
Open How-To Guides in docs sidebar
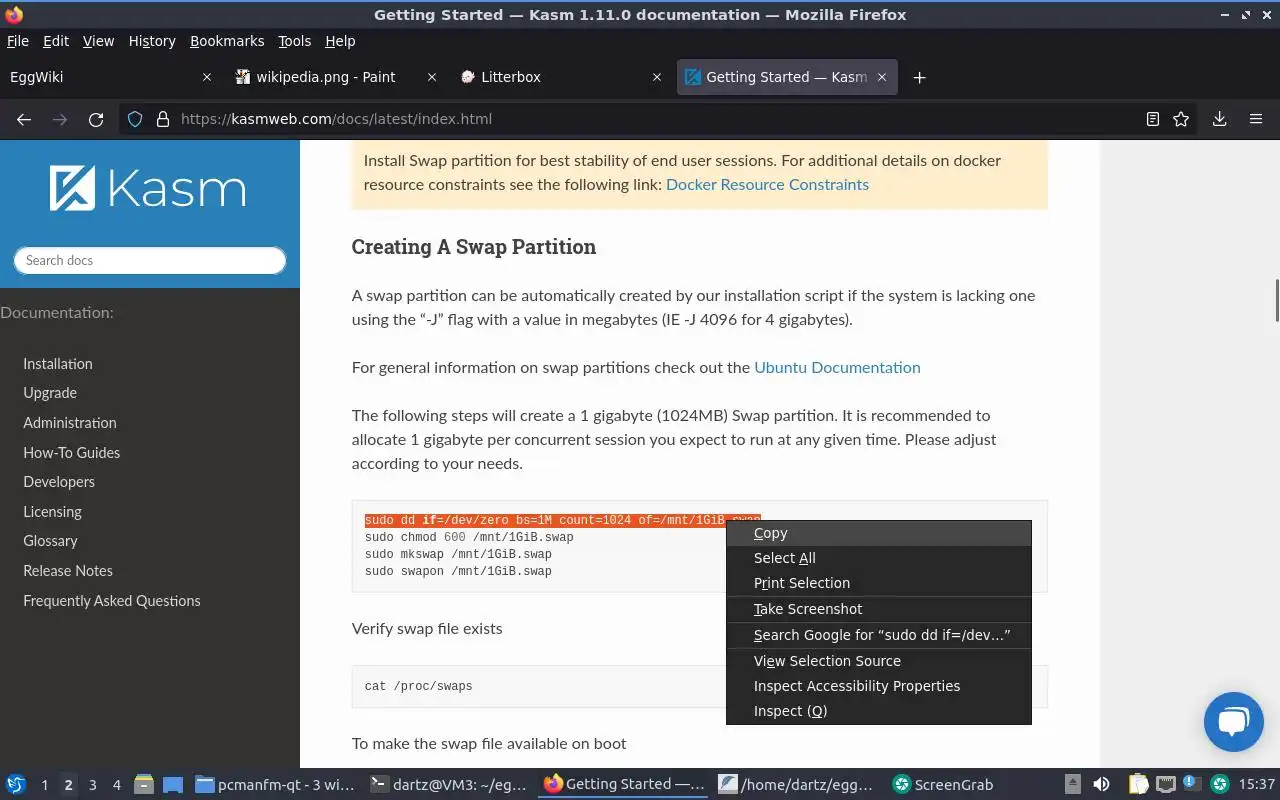click(x=72, y=453)
